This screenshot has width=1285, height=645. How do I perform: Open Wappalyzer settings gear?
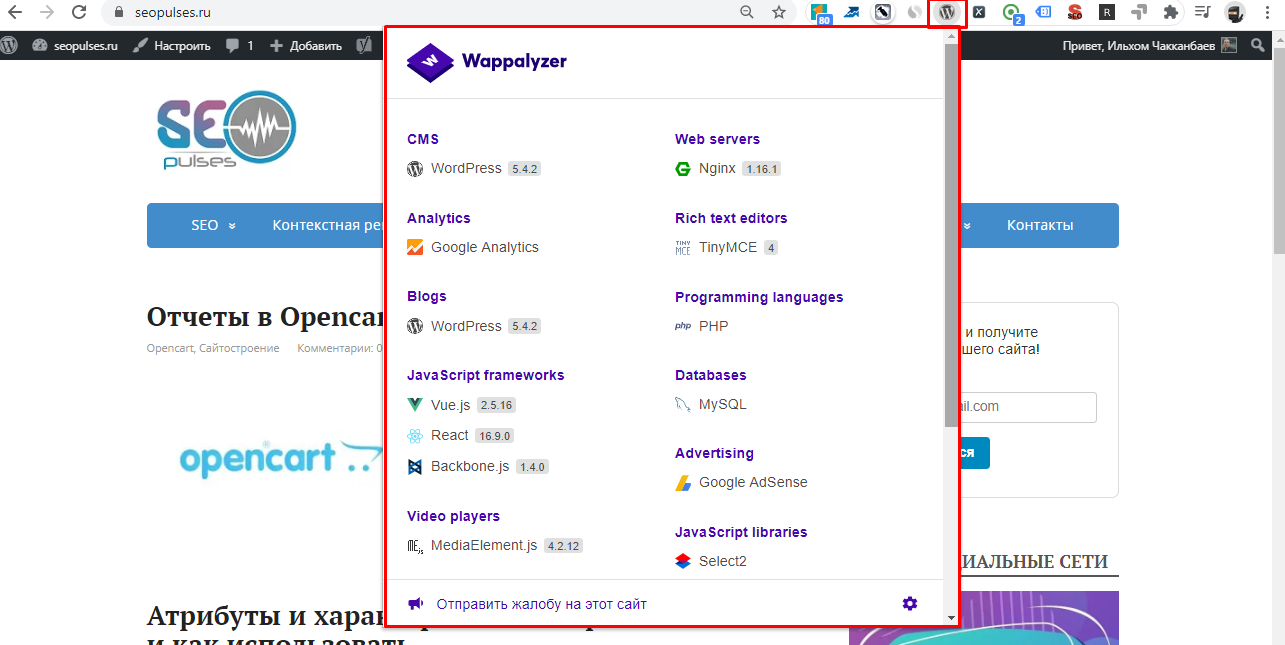(909, 603)
